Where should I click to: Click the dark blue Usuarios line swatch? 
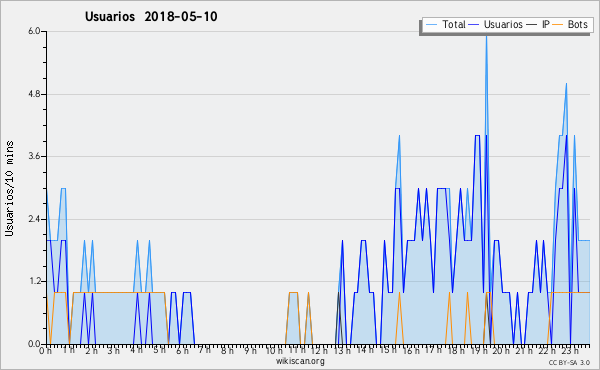point(474,25)
